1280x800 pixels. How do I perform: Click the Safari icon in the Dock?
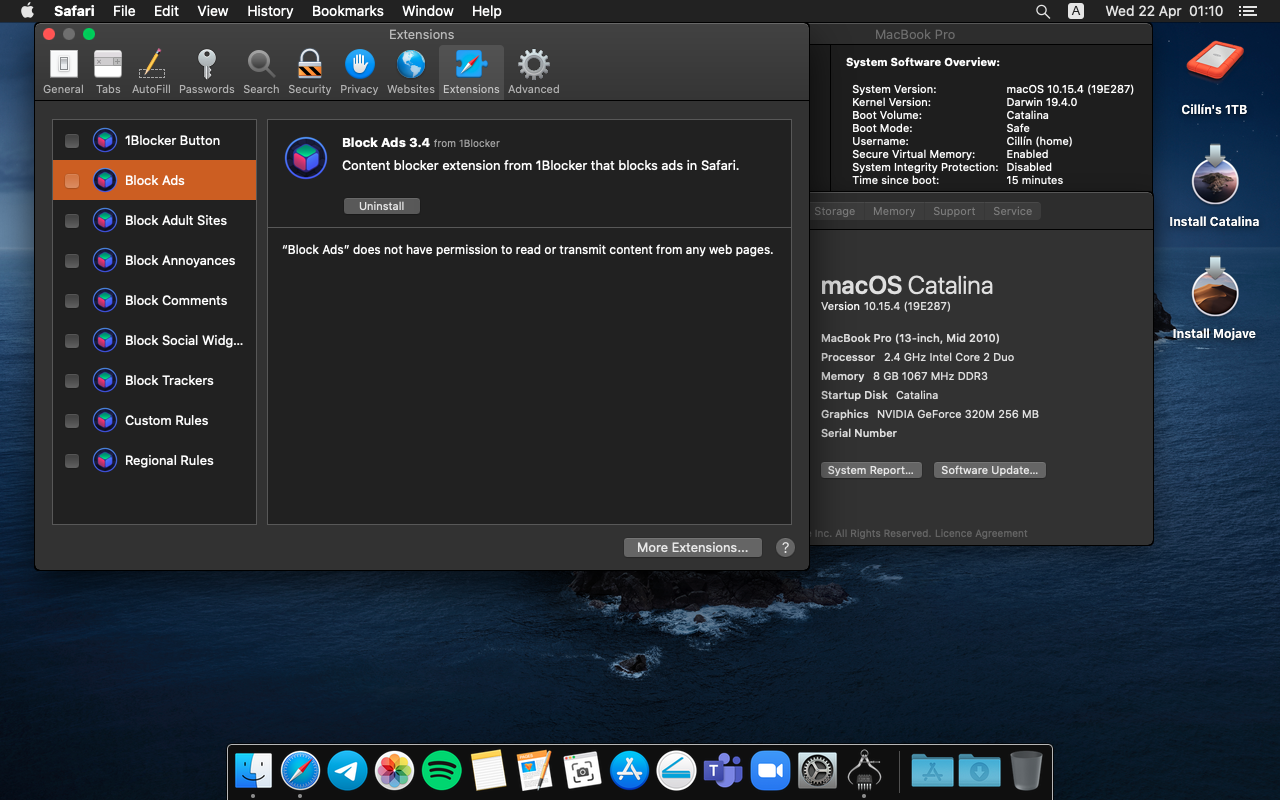pos(300,771)
